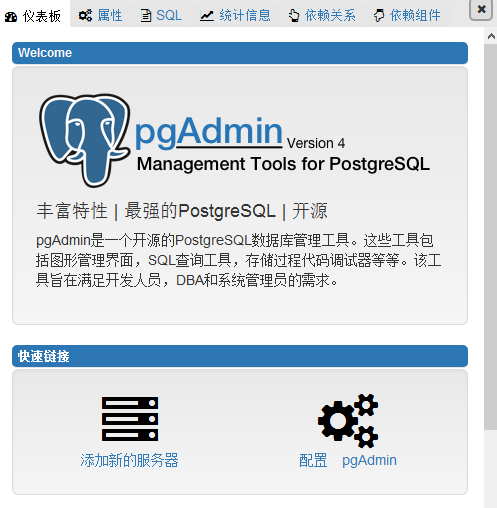Click the scrollbar up arrow
Image resolution: width=497 pixels, height=508 pixels.
[491, 36]
